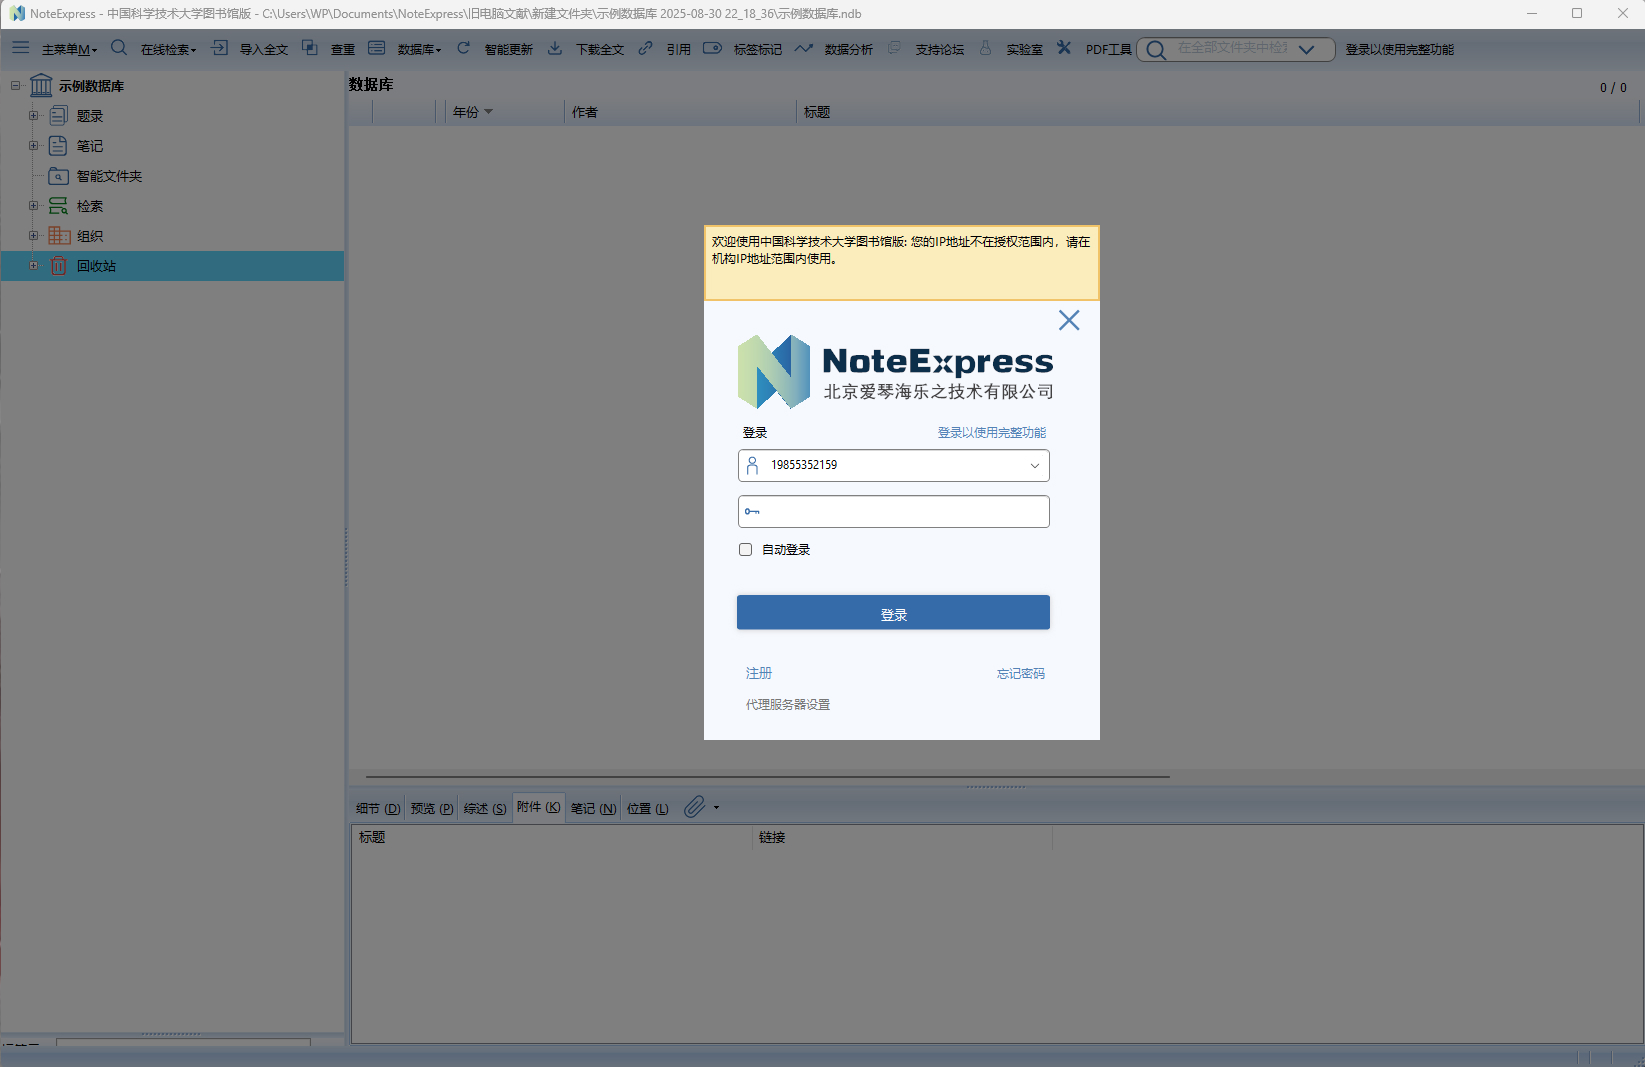Open the 主菜单 dropdown menu
Screen dimensions: 1645x1067
click(x=70, y=49)
